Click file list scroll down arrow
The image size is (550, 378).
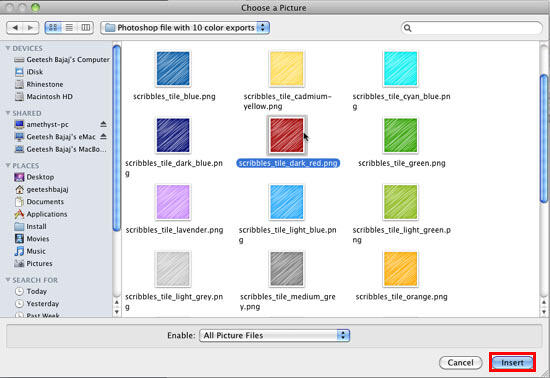click(544, 312)
